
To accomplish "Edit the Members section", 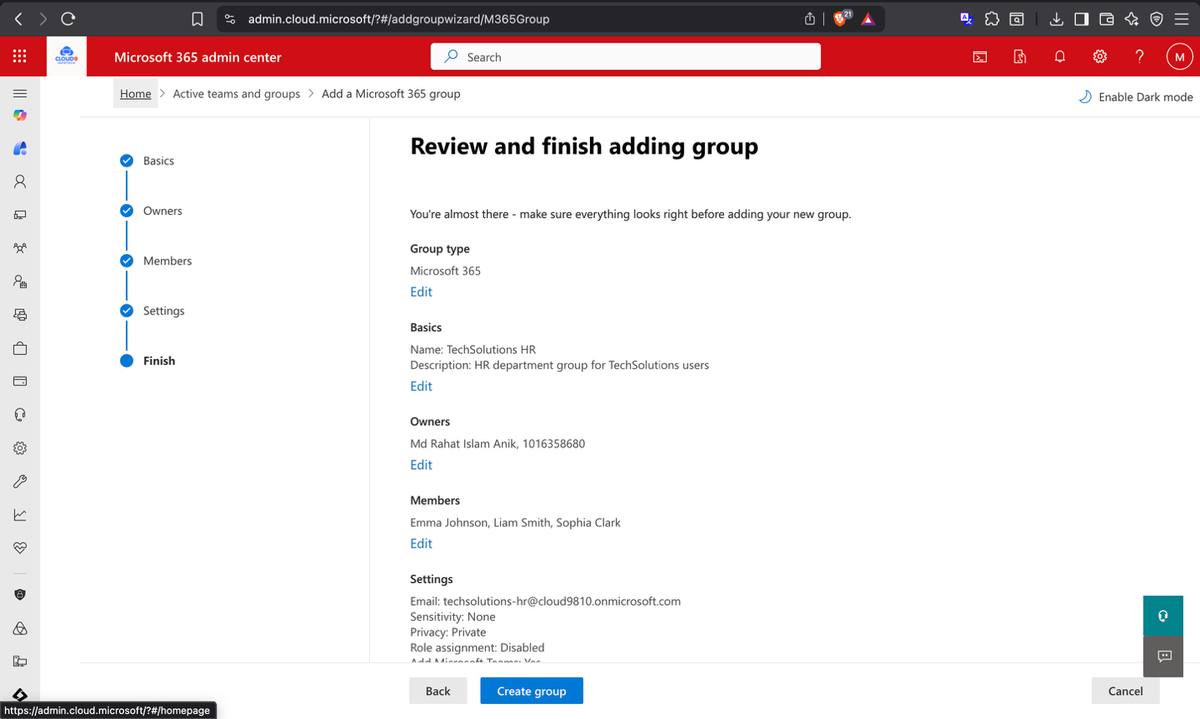I will [421, 543].
